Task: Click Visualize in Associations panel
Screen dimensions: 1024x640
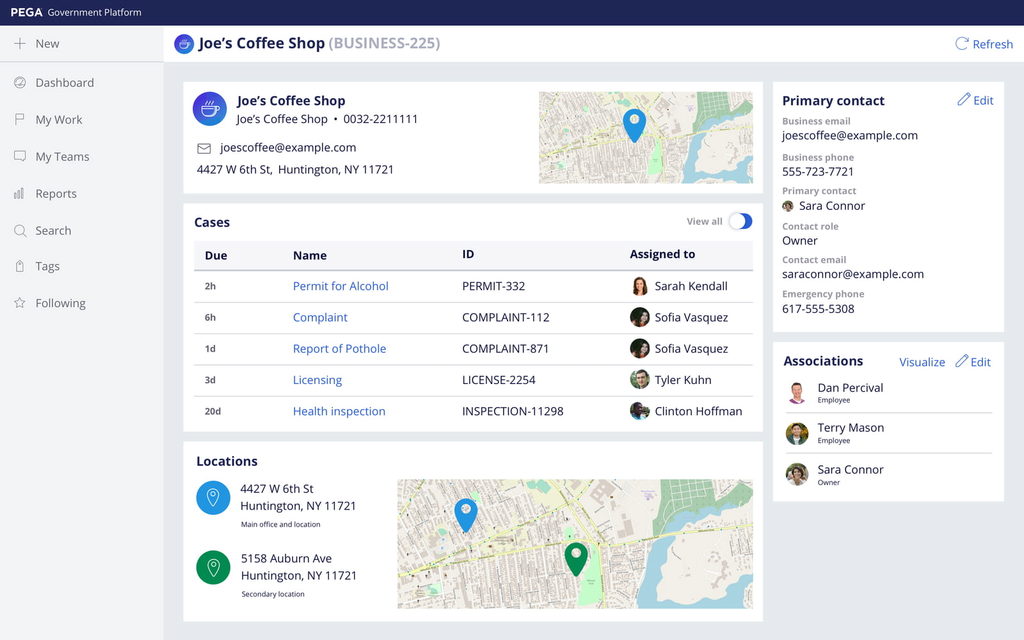Action: click(922, 362)
